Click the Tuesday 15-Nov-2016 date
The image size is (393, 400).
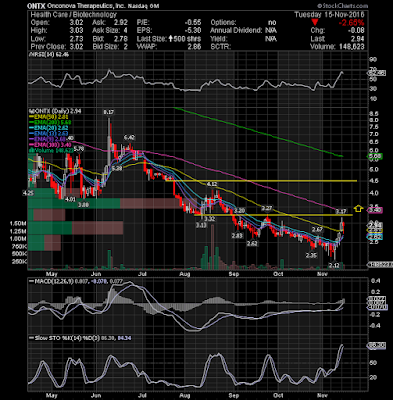(x=330, y=15)
